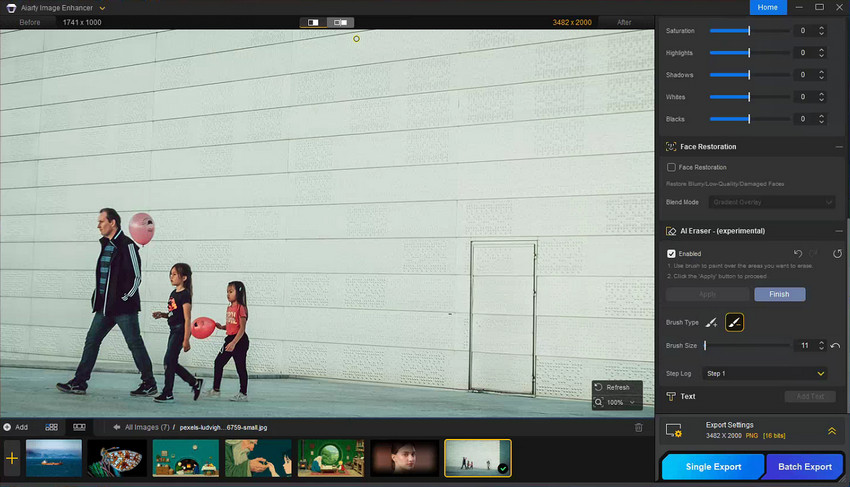
Task: Click the Saturation value stepper arrows
Action: click(822, 31)
